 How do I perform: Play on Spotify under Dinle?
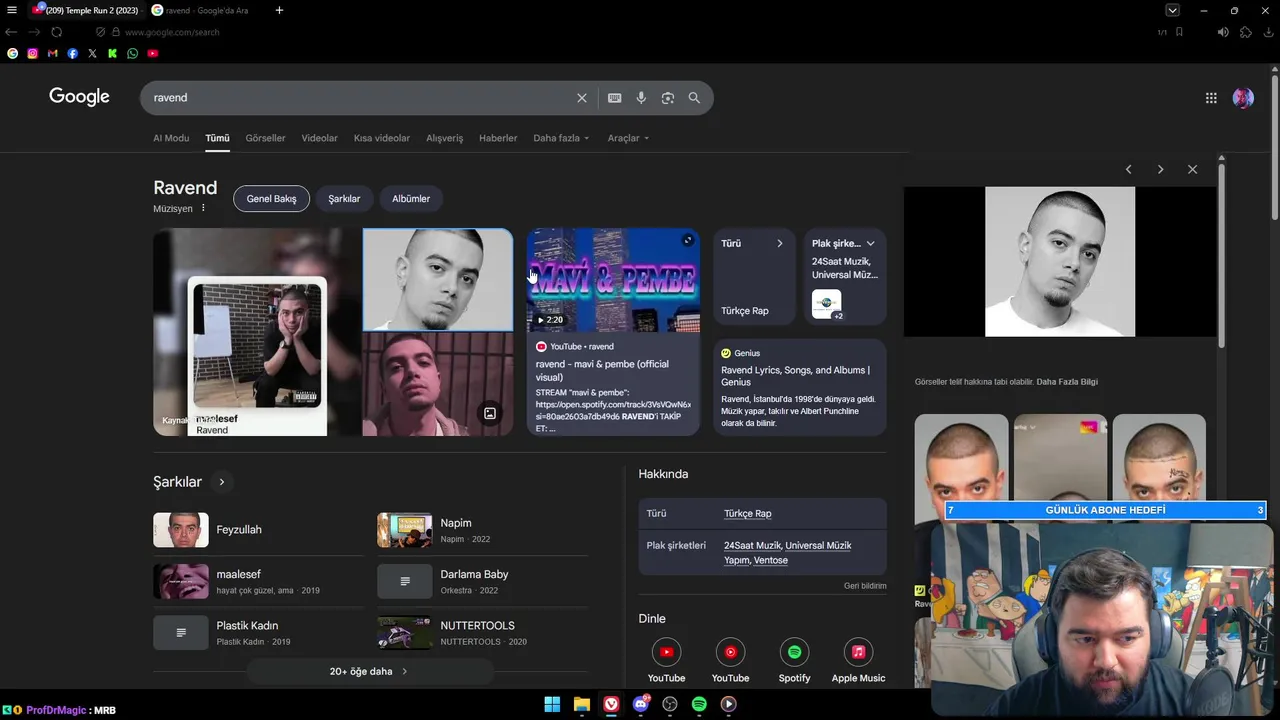(794, 661)
